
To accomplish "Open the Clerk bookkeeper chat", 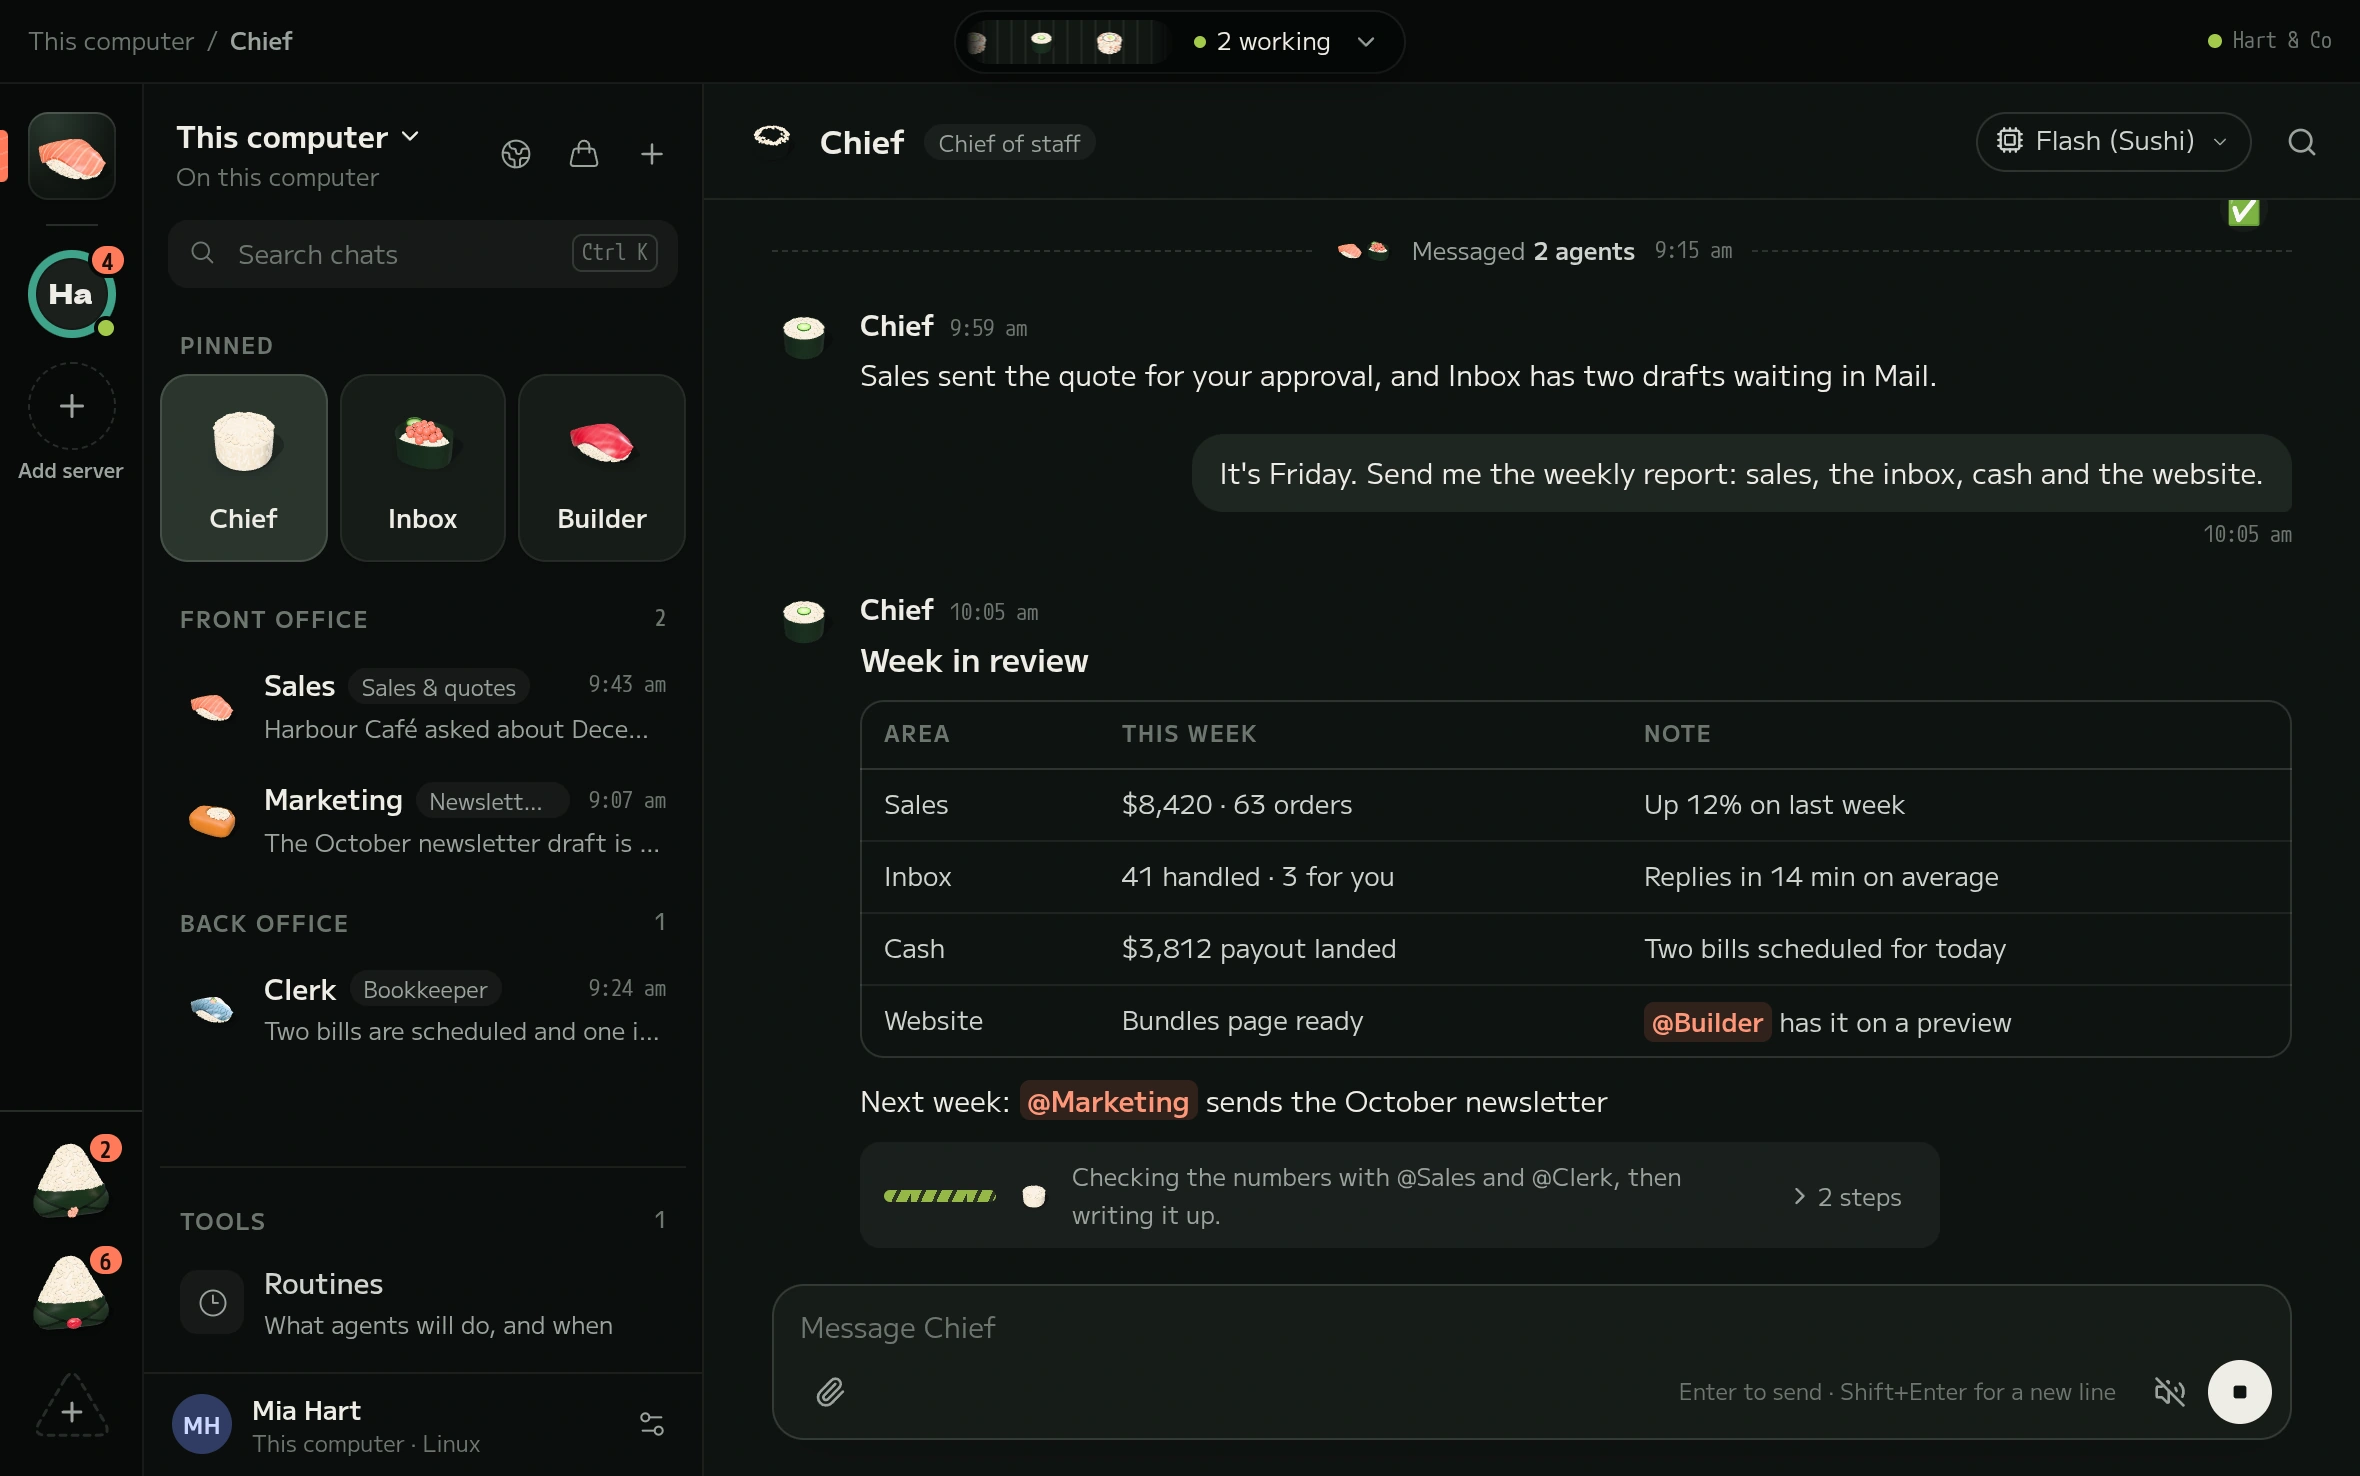I will [x=422, y=1010].
